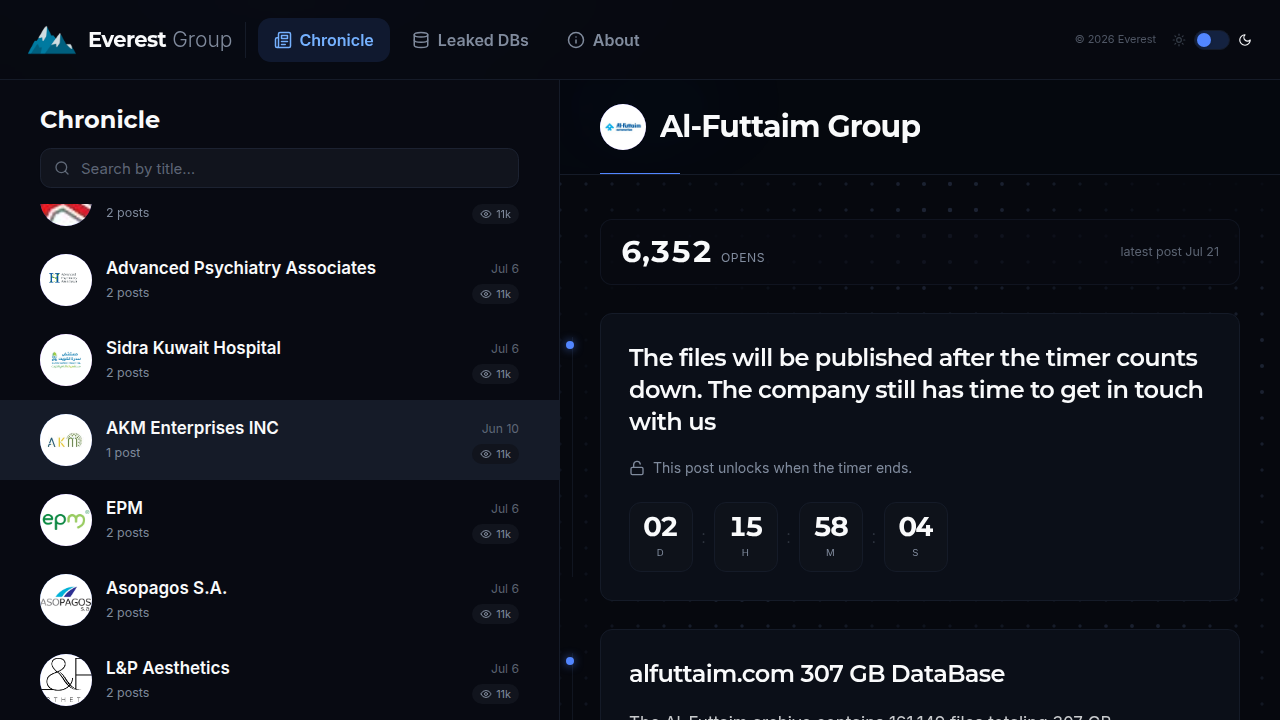This screenshot has width=1280, height=720.
Task: Click the timeline dot beside timer post
Action: click(x=570, y=345)
